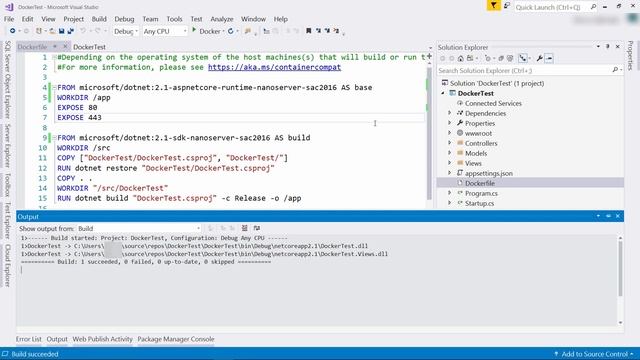Close the Dockerfile editor tab
640x360 pixels.
click(x=64, y=47)
